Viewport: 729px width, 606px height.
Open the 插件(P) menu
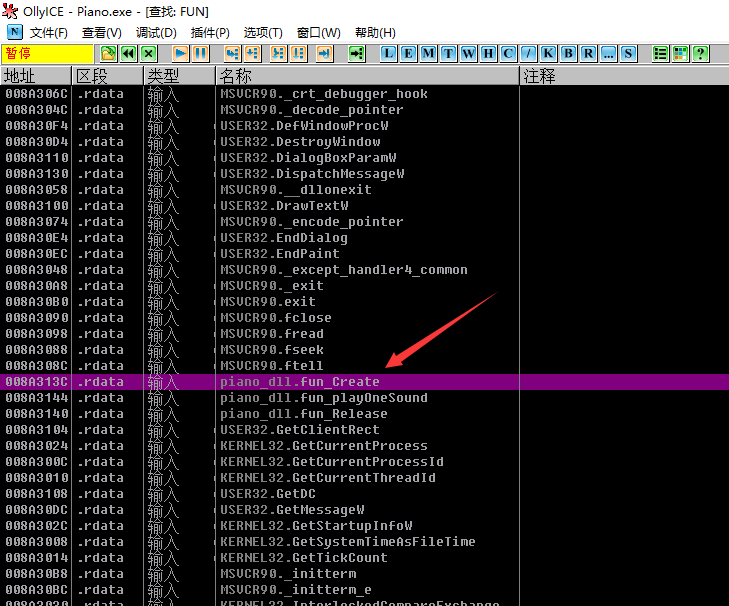pyautogui.click(x=210, y=33)
